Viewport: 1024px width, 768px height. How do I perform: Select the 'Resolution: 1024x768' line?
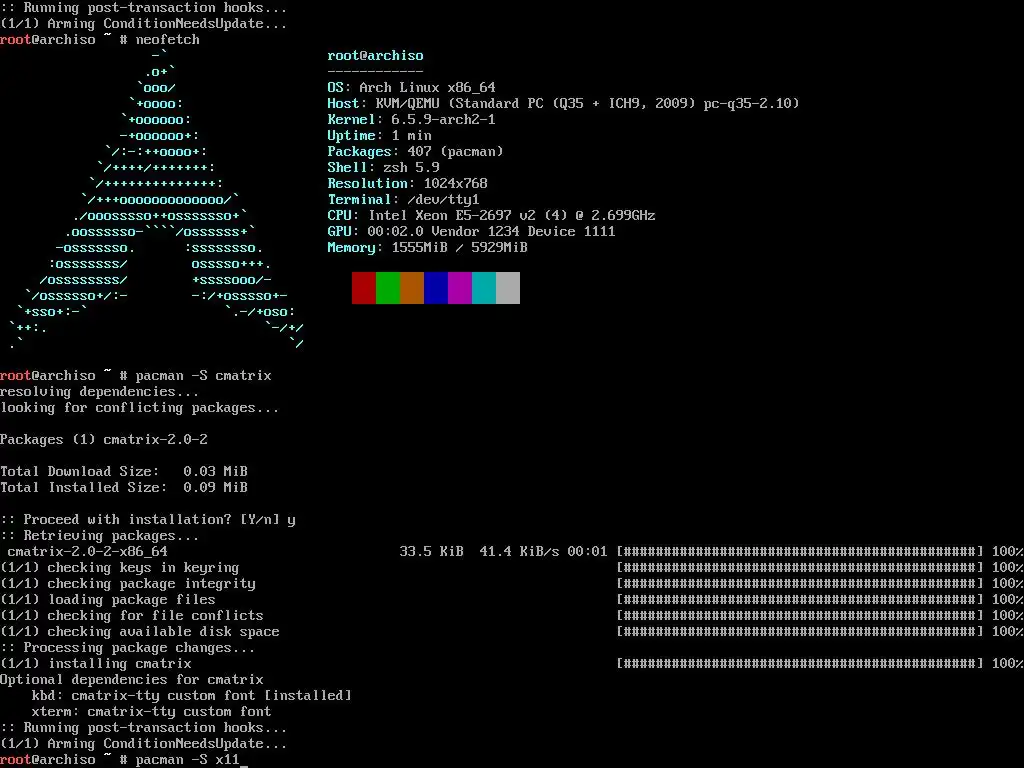pyautogui.click(x=408, y=184)
